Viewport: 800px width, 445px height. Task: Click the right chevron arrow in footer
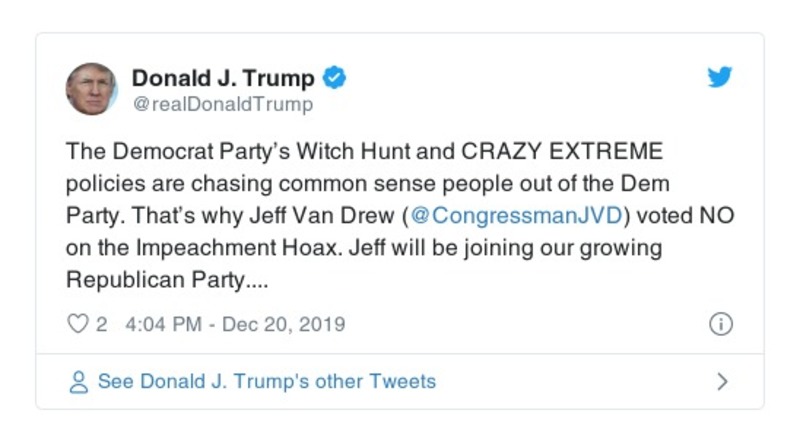(723, 382)
